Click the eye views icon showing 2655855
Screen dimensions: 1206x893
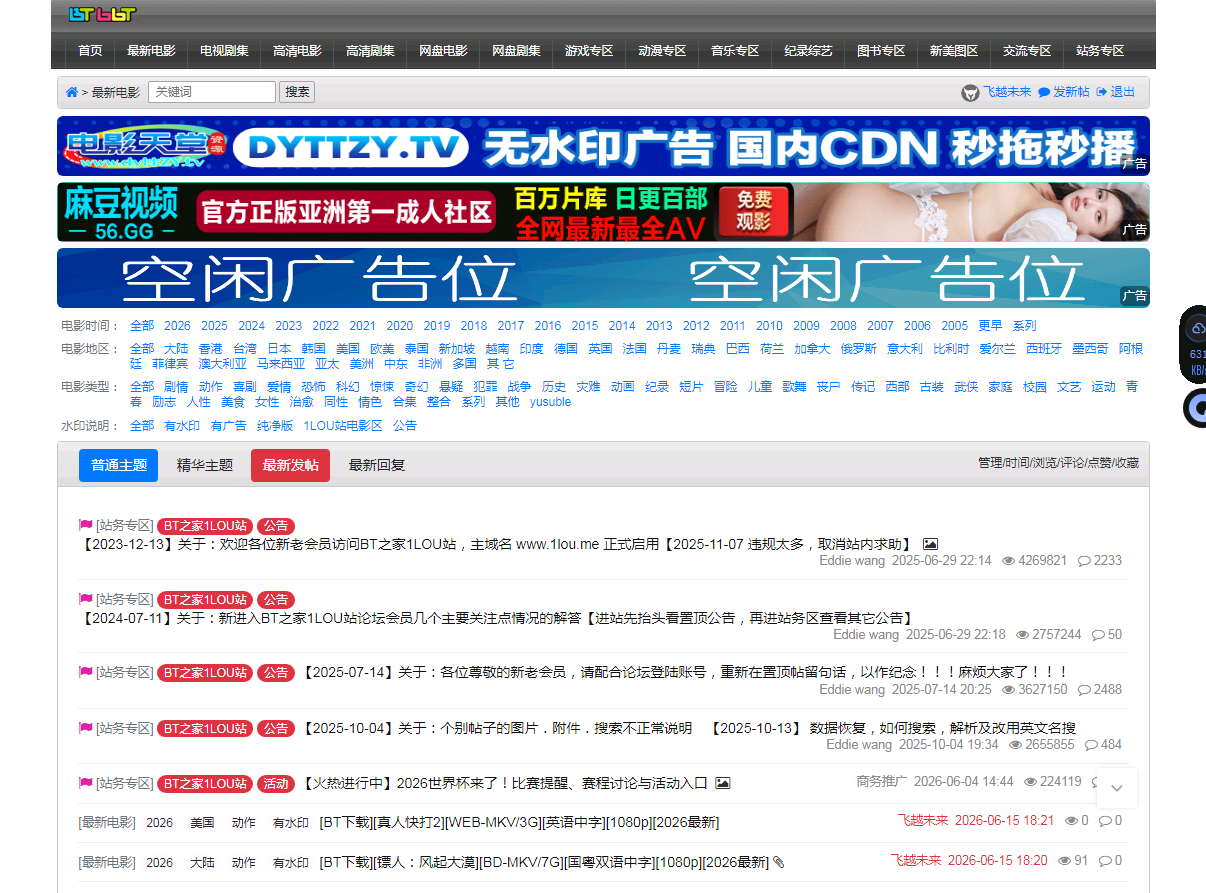click(x=1016, y=745)
